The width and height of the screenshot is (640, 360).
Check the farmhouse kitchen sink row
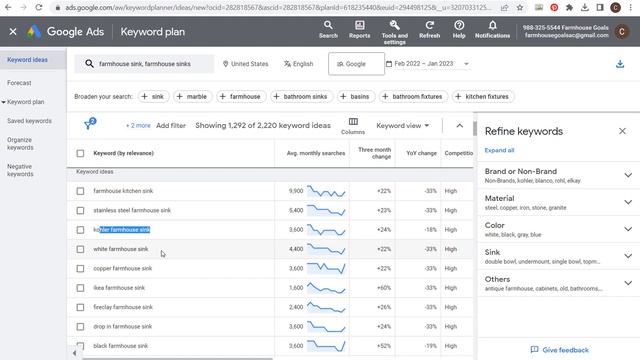coord(80,191)
